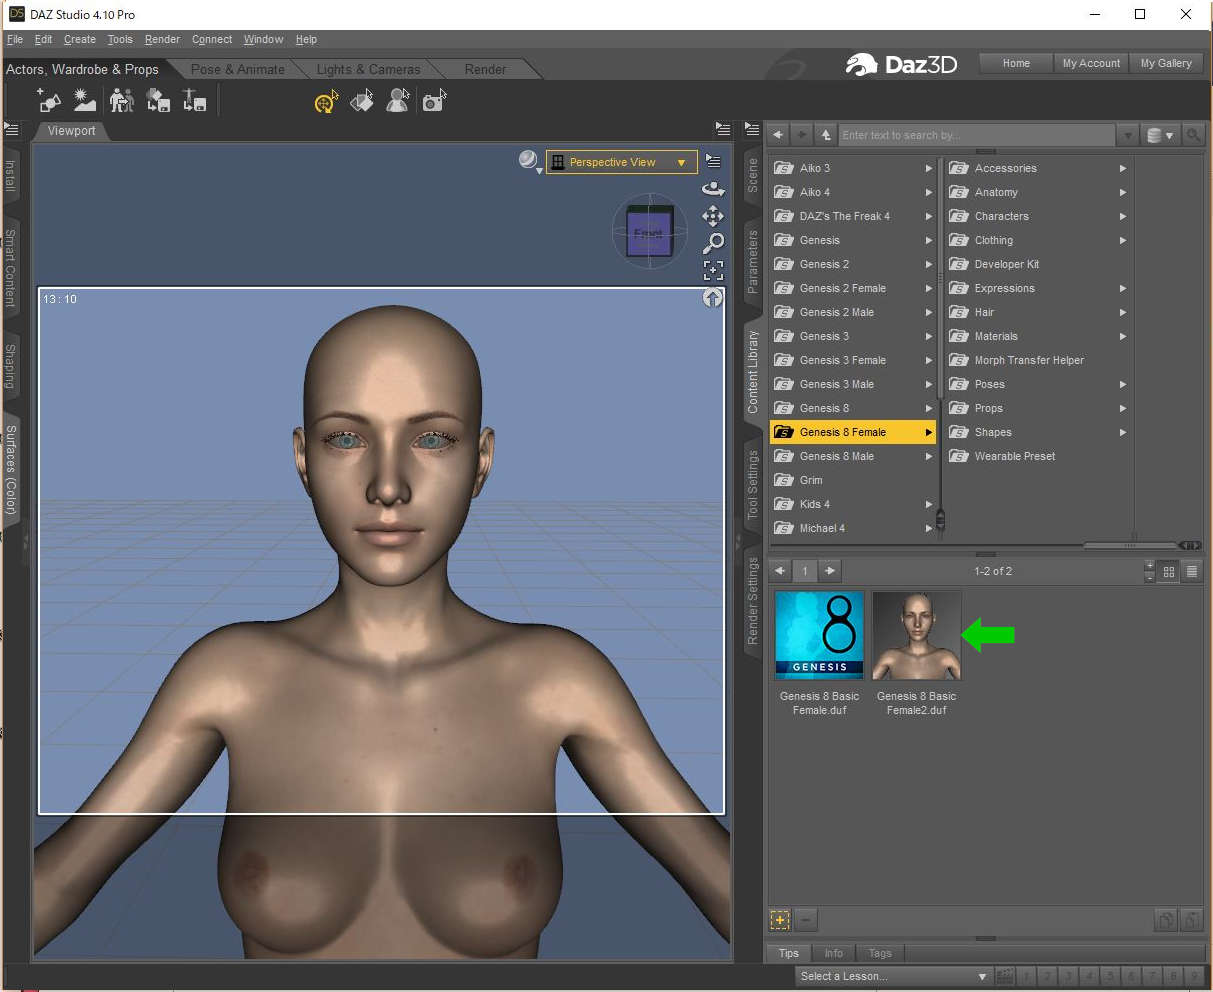The width and height of the screenshot is (1213, 992).
Task: Click the circular up-arrow icon on render frame
Action: tap(712, 297)
